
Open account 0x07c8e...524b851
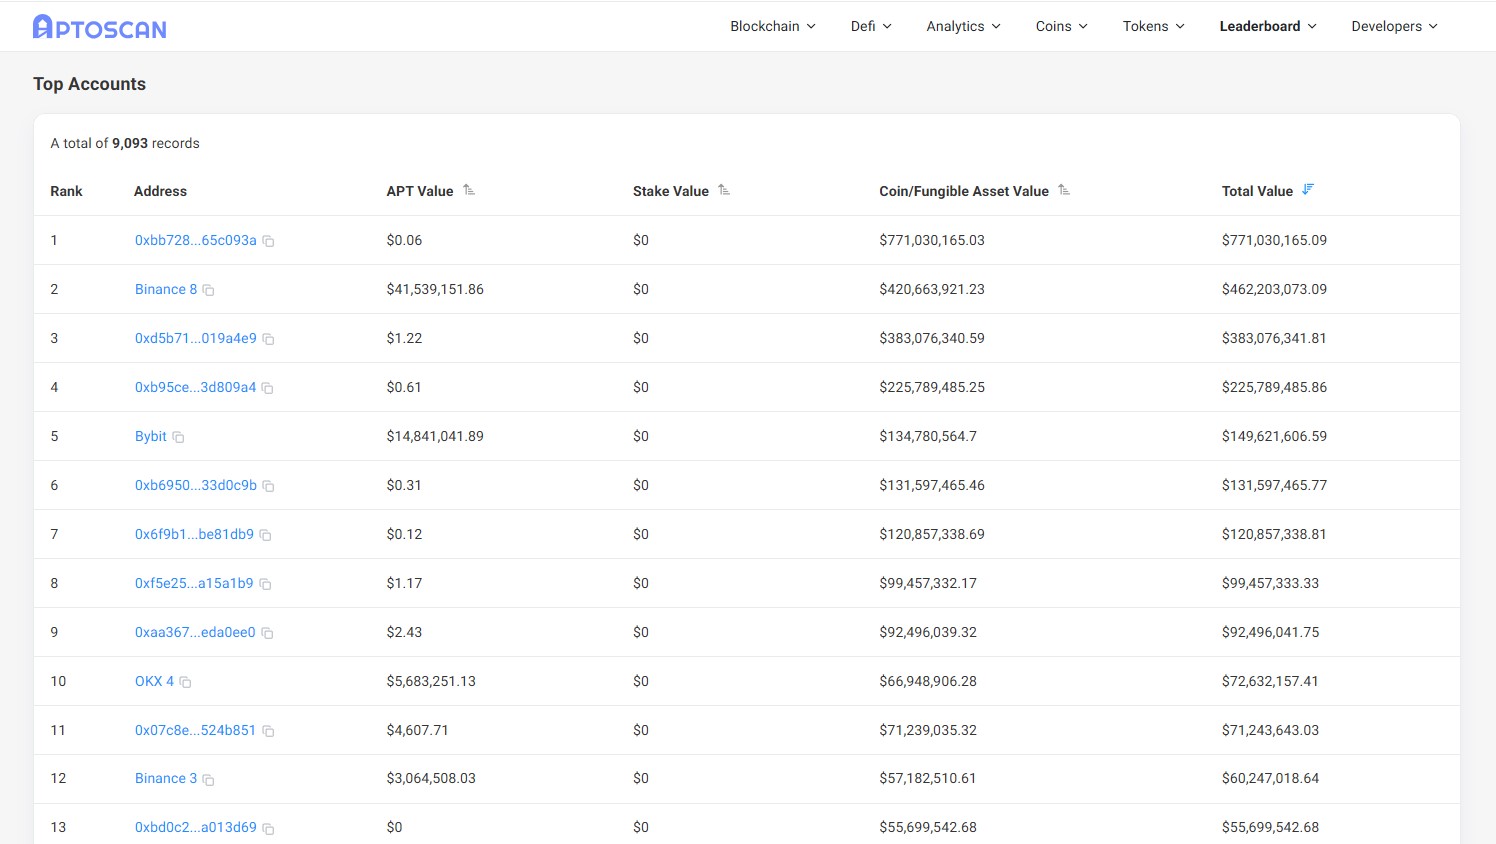click(195, 730)
